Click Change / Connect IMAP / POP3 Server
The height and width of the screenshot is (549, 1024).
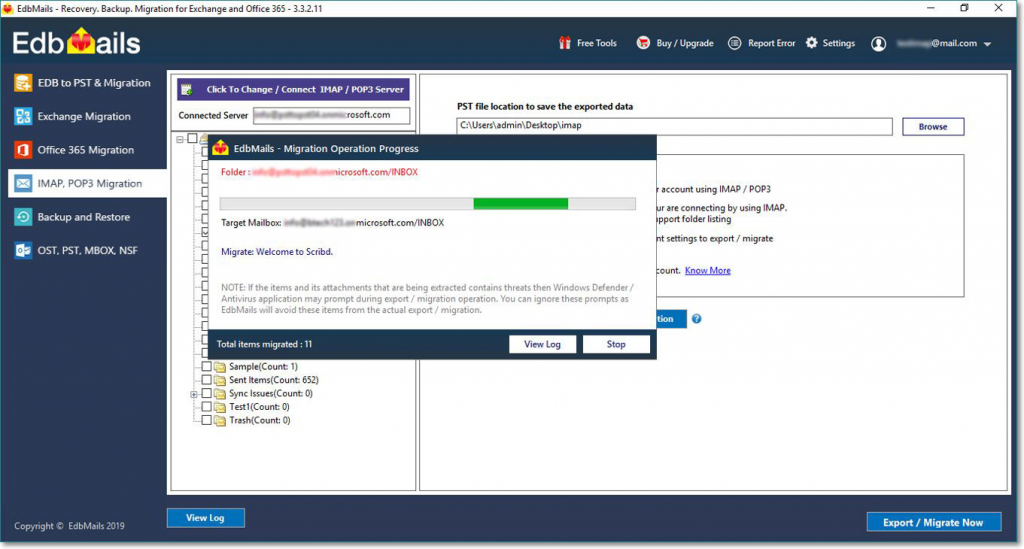[293, 89]
